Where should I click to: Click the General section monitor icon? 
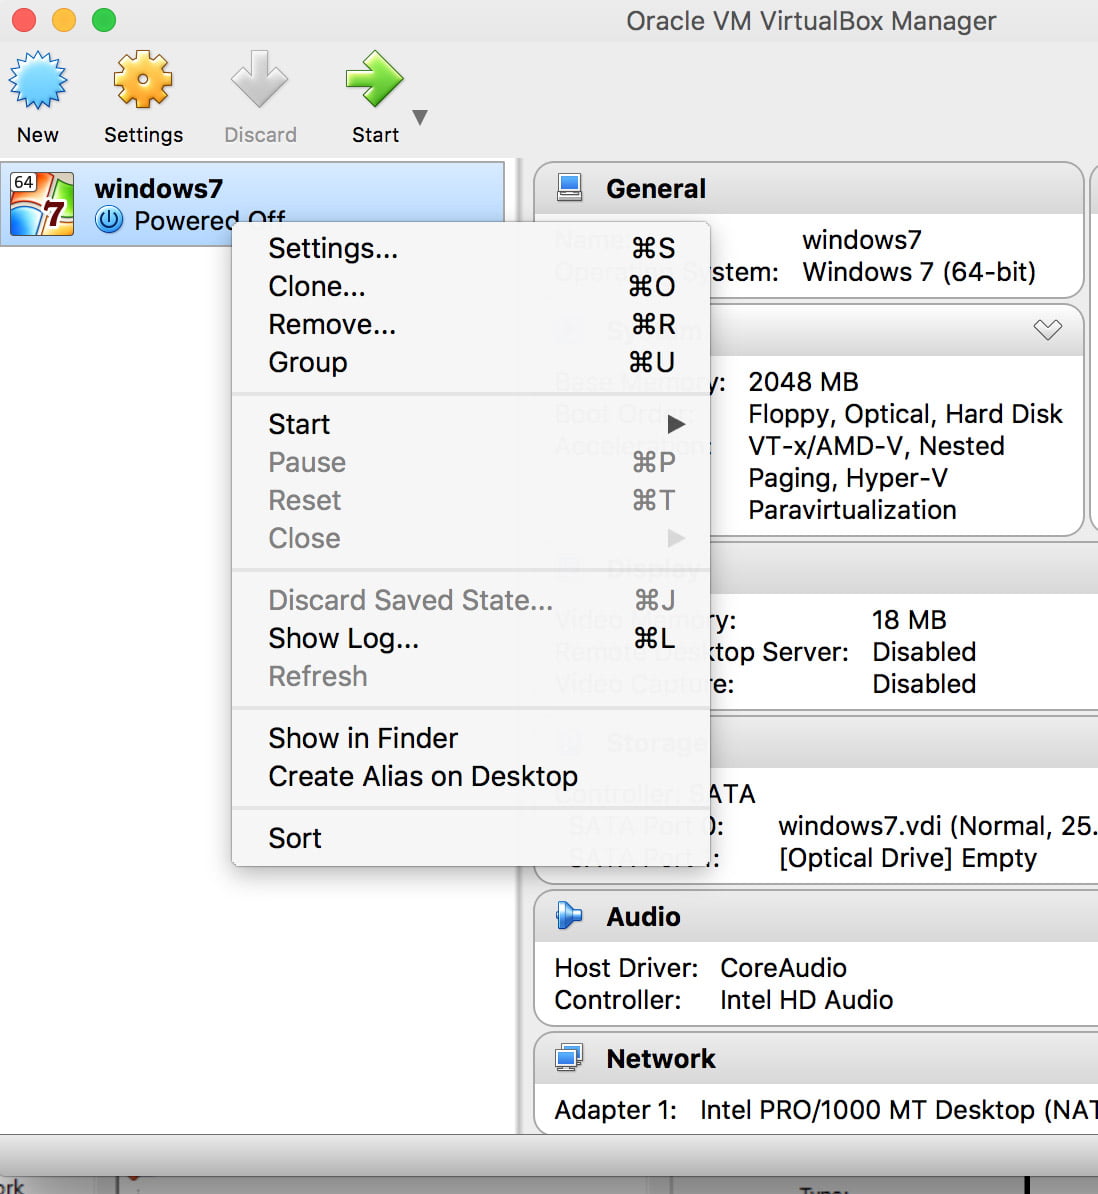[570, 188]
